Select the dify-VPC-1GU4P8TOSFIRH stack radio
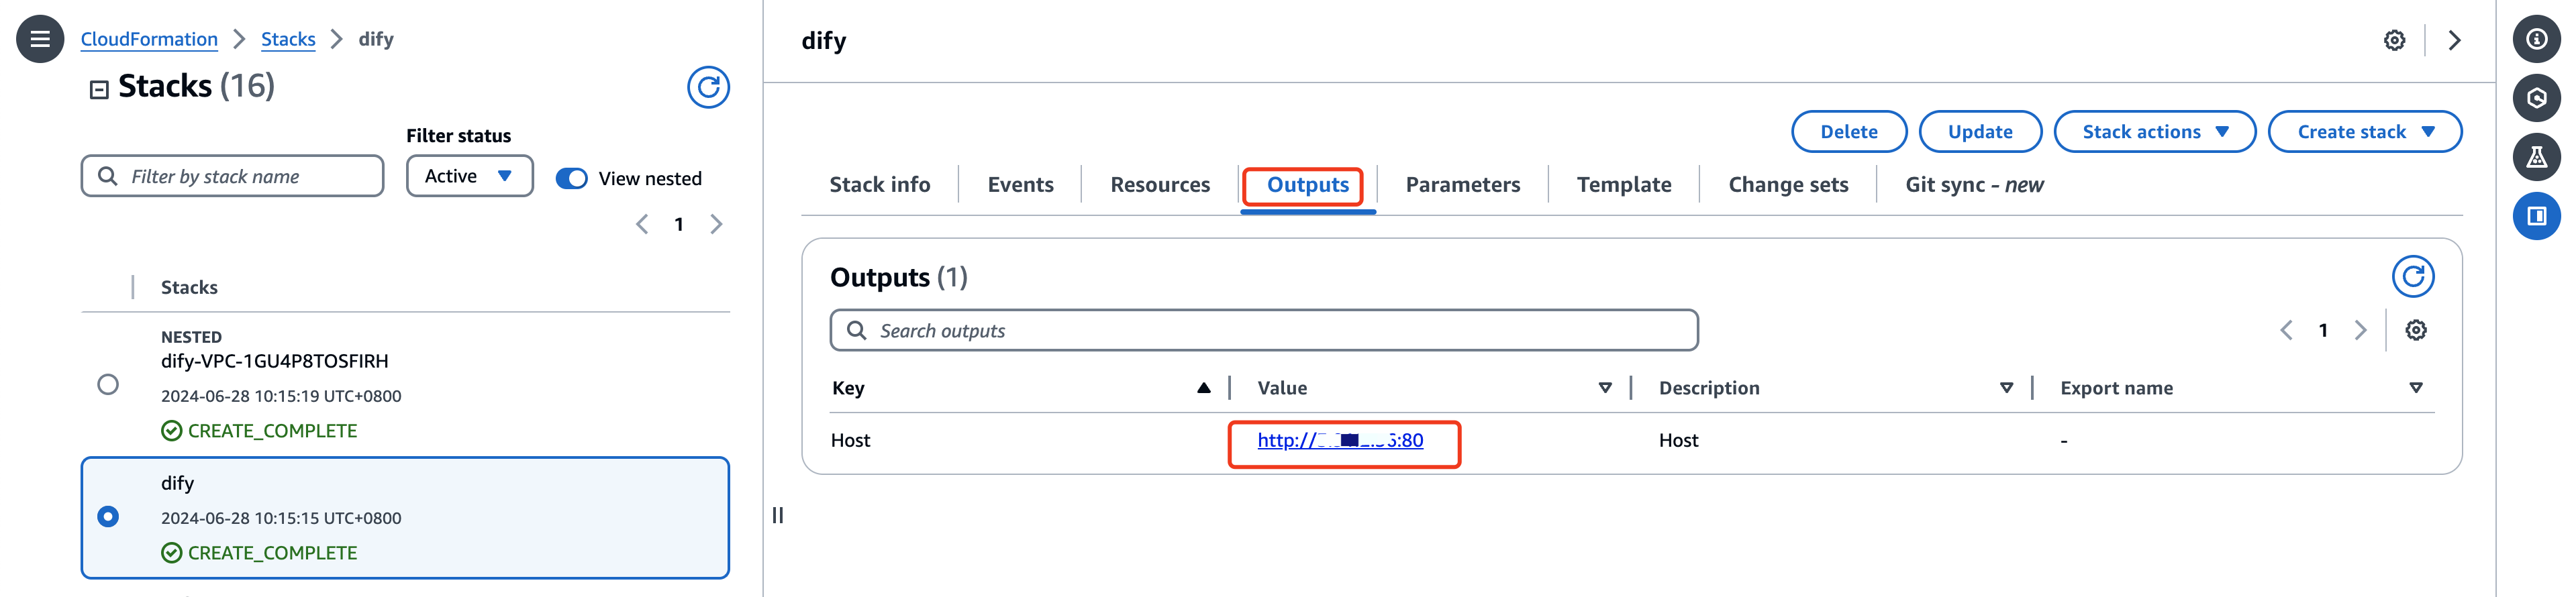This screenshot has width=2576, height=597. pos(108,384)
